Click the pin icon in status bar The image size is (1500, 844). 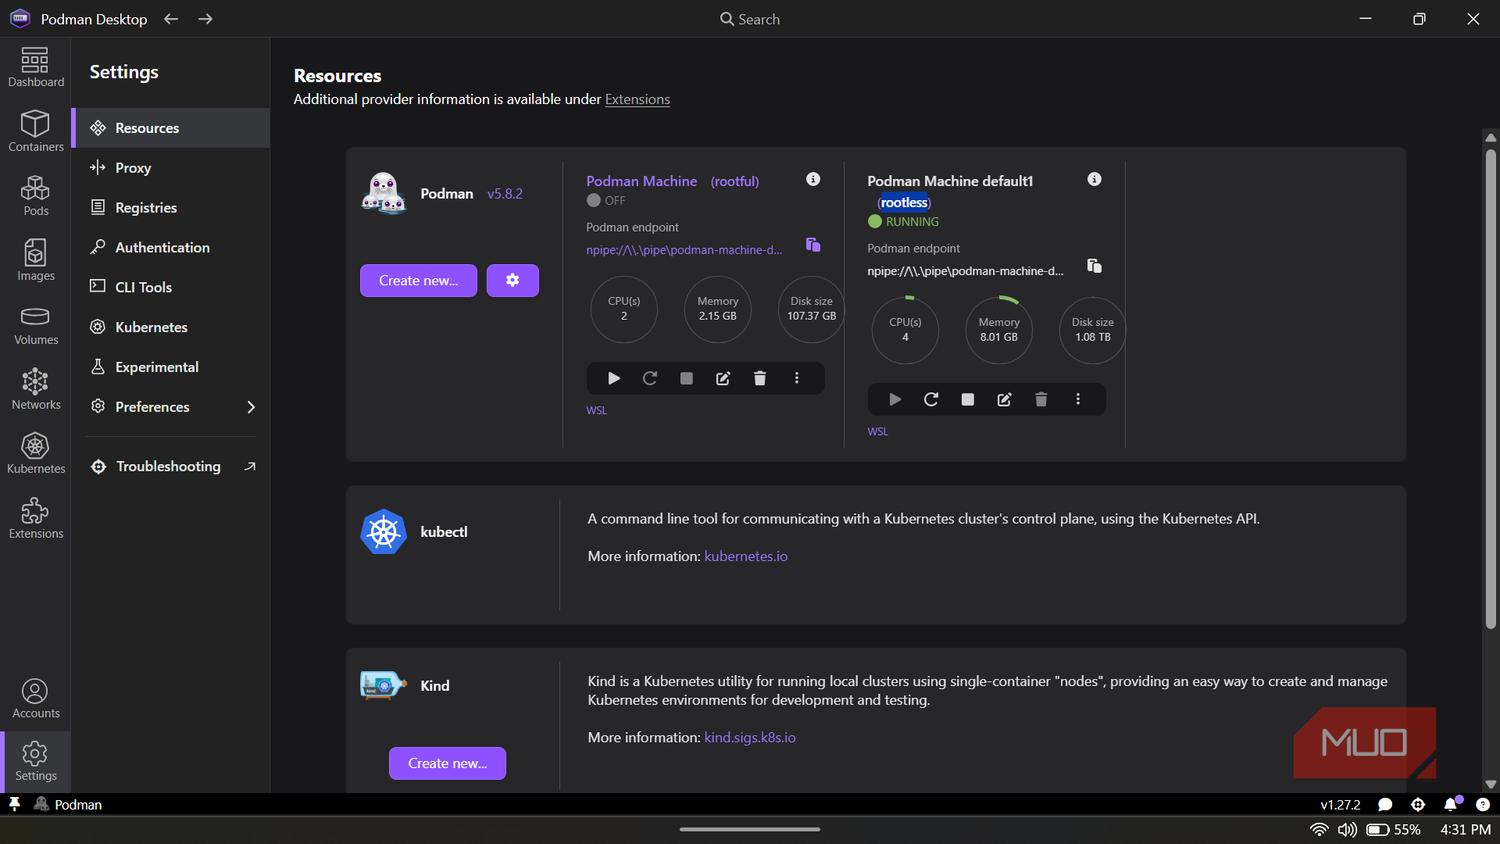[x=14, y=804]
